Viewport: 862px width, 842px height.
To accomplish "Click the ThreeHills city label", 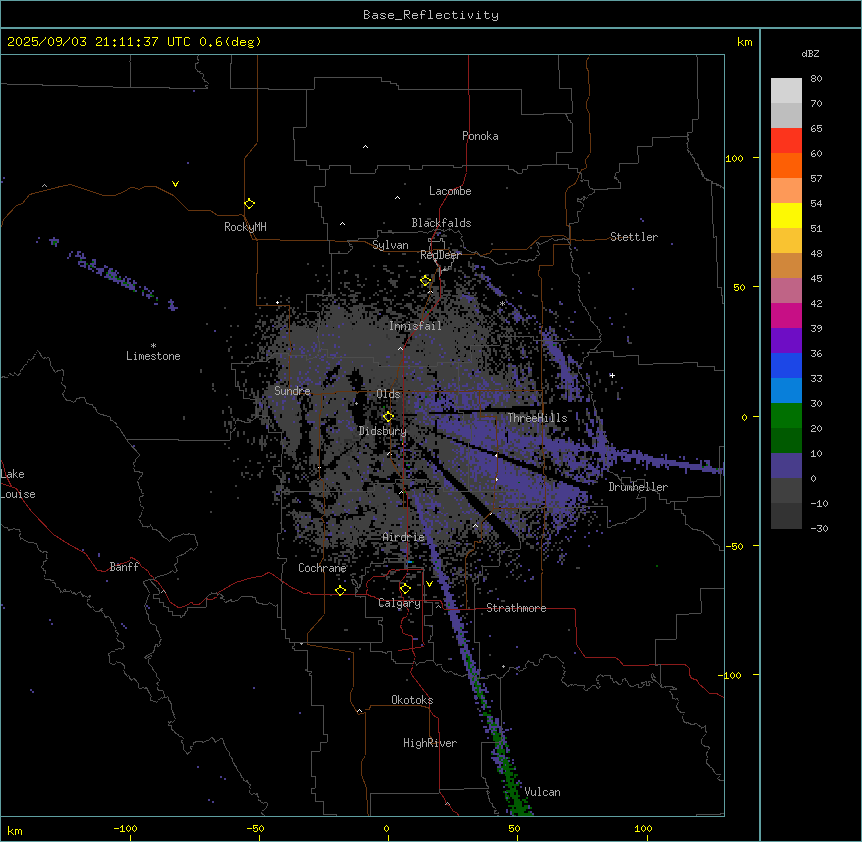I will 538,418.
